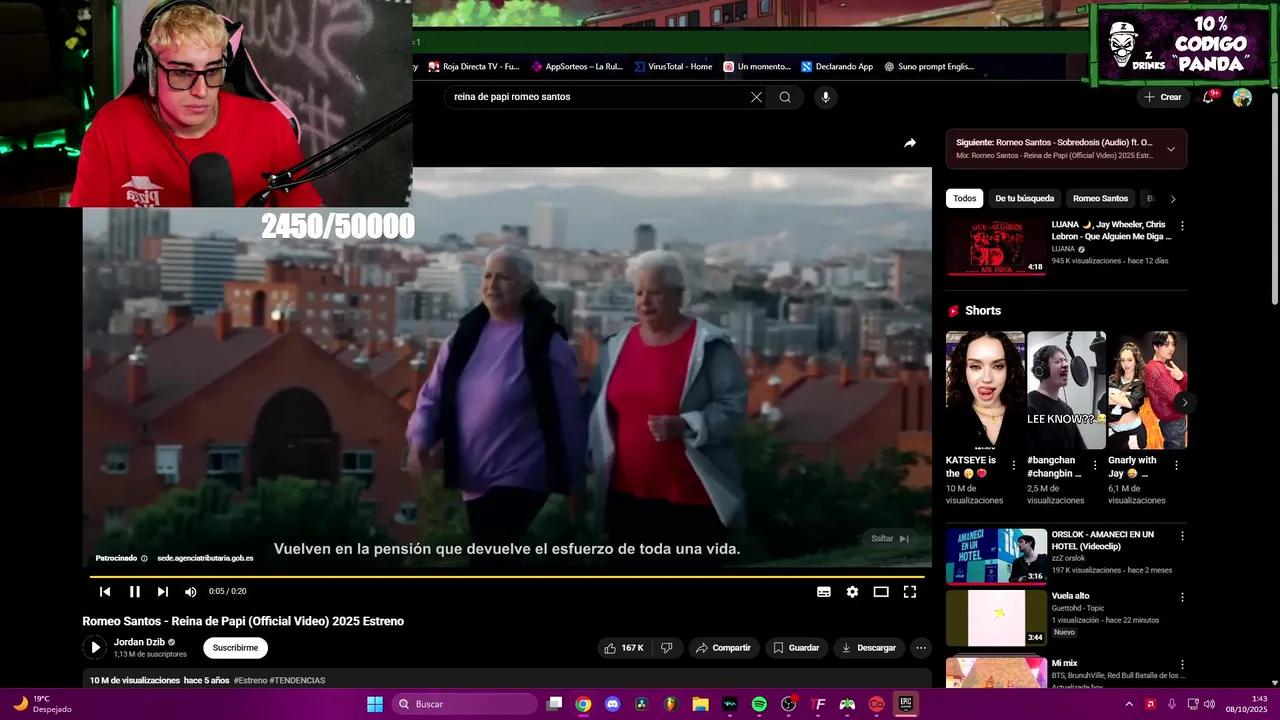Click the YouTube search input field
The width and height of the screenshot is (1280, 720).
[598, 97]
